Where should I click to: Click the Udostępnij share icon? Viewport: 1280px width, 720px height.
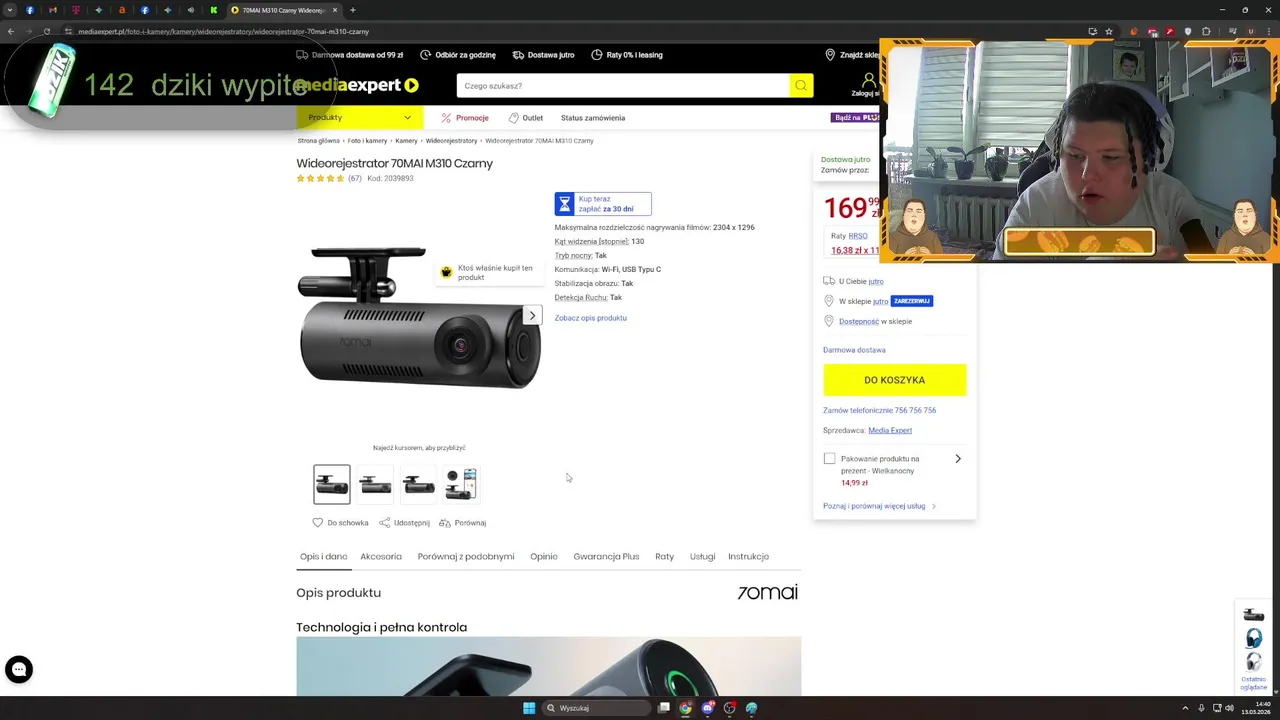click(x=384, y=523)
